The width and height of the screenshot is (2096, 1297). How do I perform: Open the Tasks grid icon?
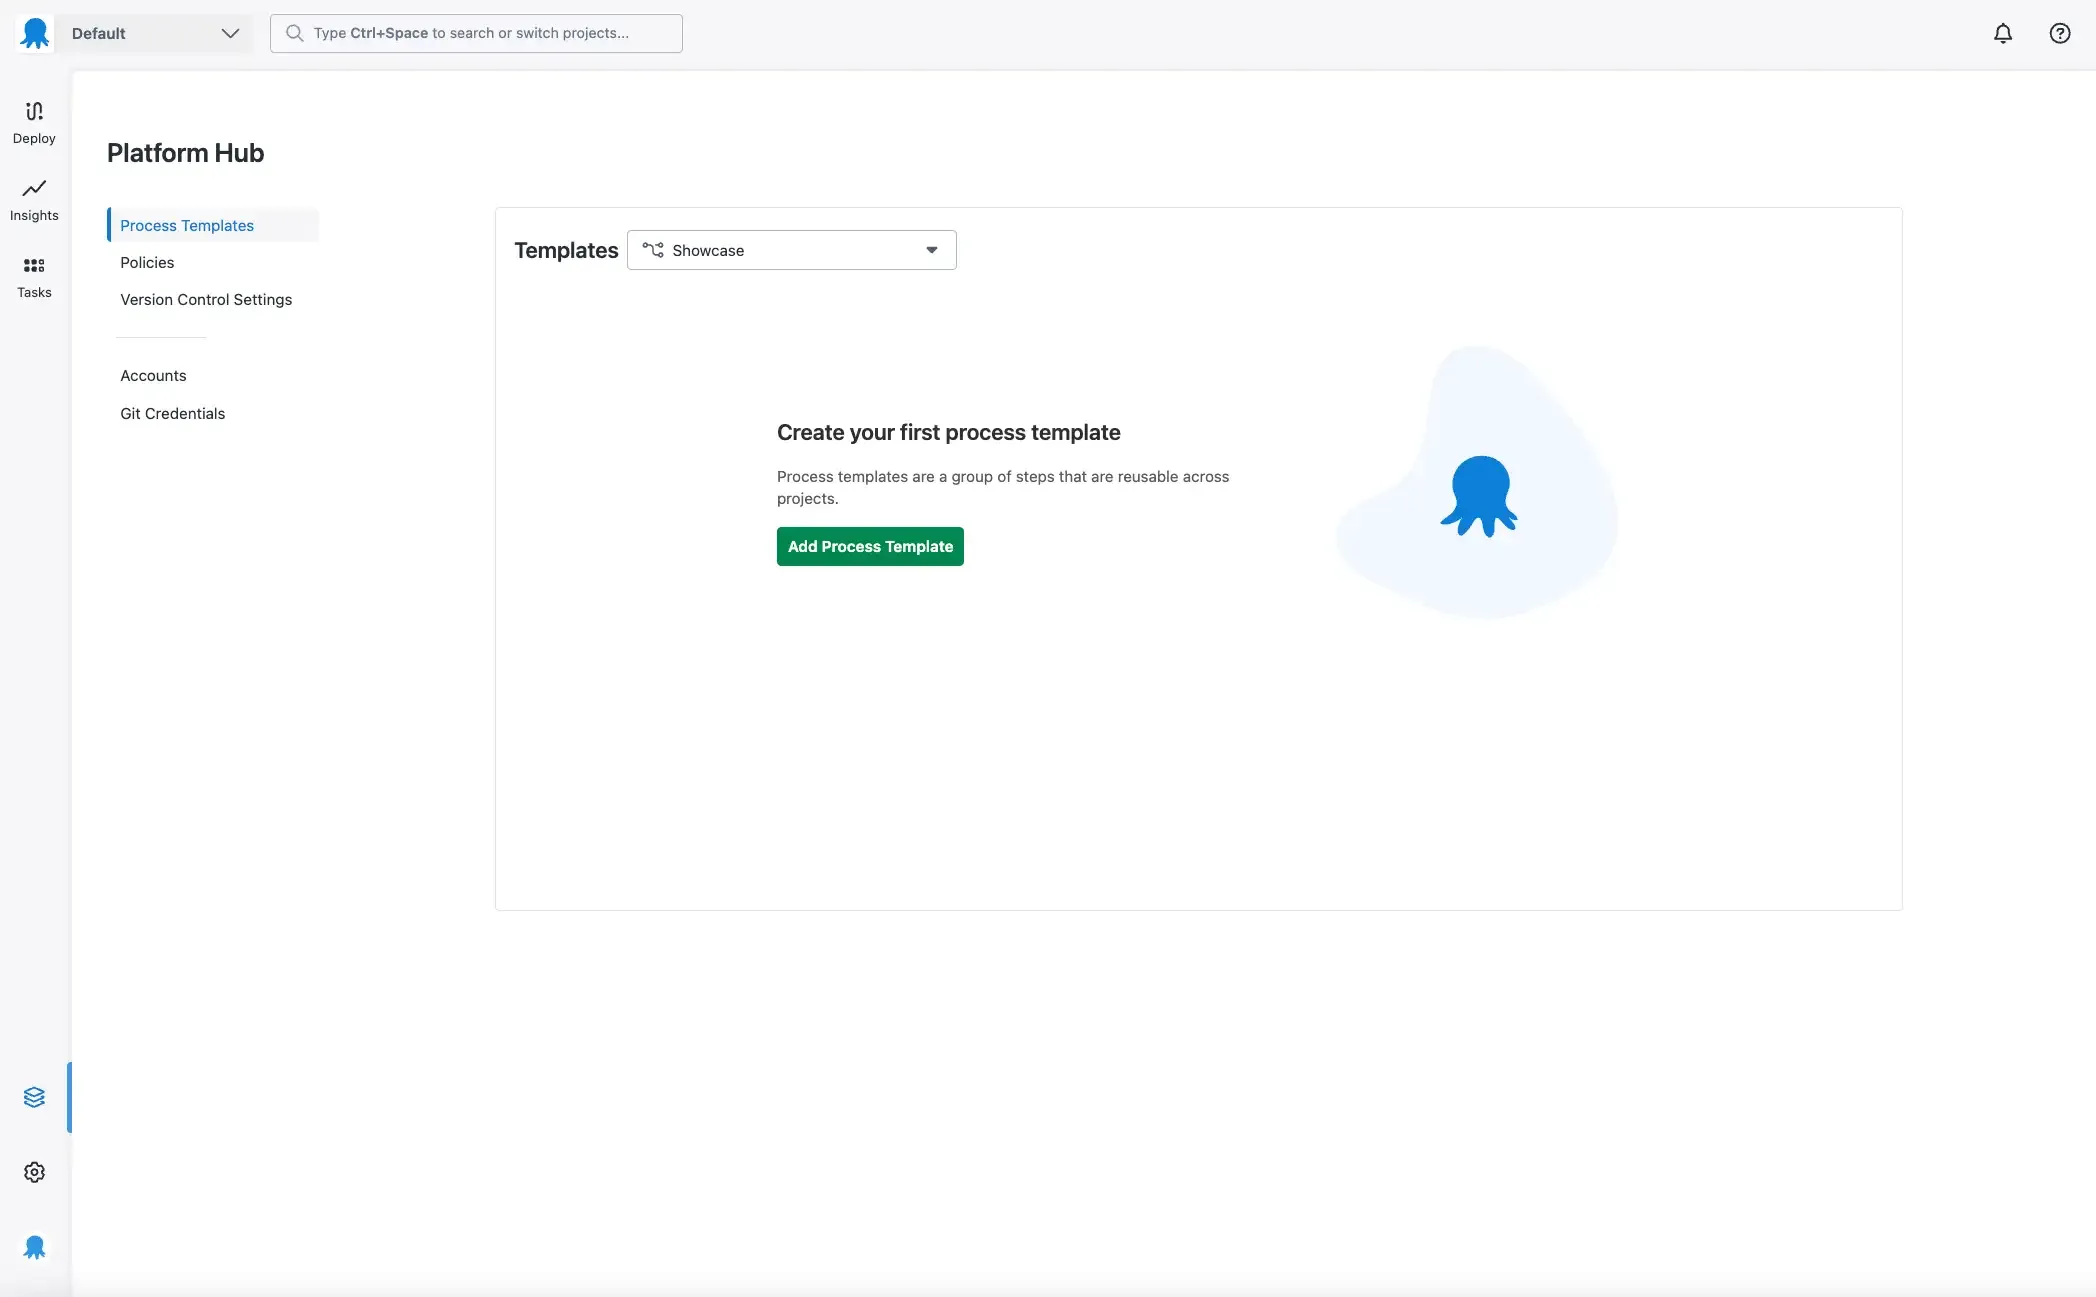tap(34, 265)
